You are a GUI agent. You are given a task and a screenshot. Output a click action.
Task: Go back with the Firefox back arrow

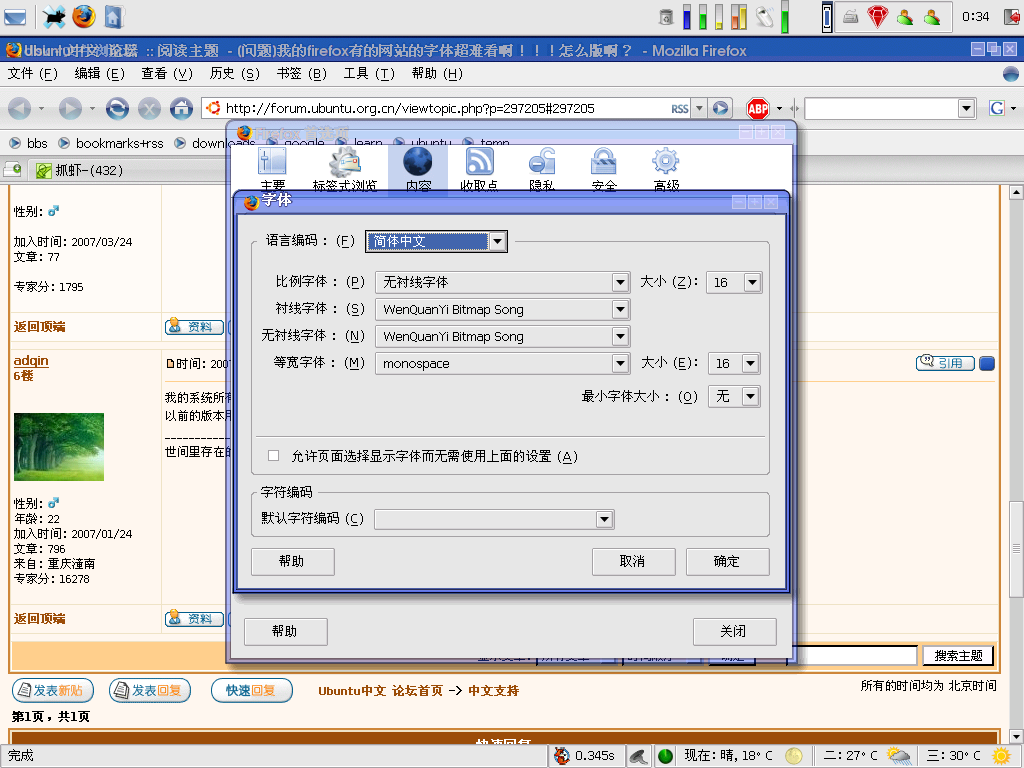click(x=19, y=108)
